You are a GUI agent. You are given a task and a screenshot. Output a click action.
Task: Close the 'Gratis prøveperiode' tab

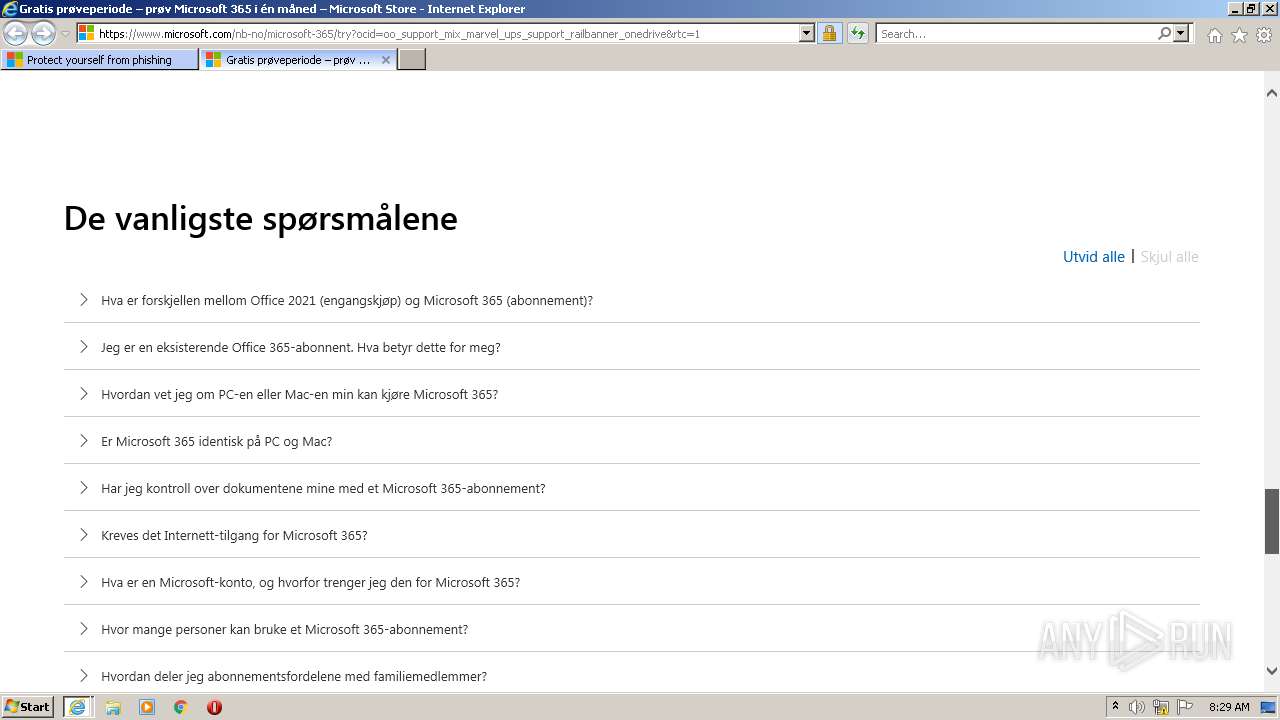[x=386, y=60]
